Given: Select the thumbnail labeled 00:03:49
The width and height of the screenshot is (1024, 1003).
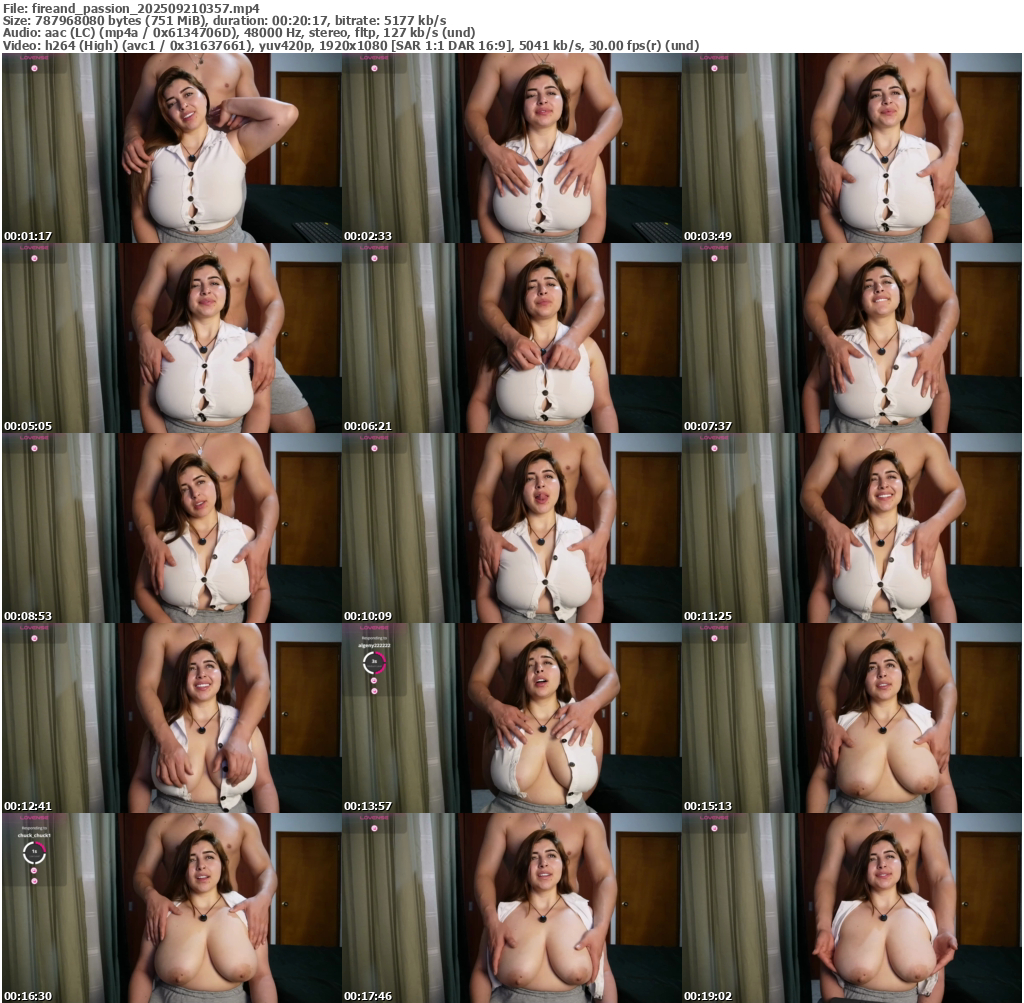Looking at the screenshot, I should 851,148.
